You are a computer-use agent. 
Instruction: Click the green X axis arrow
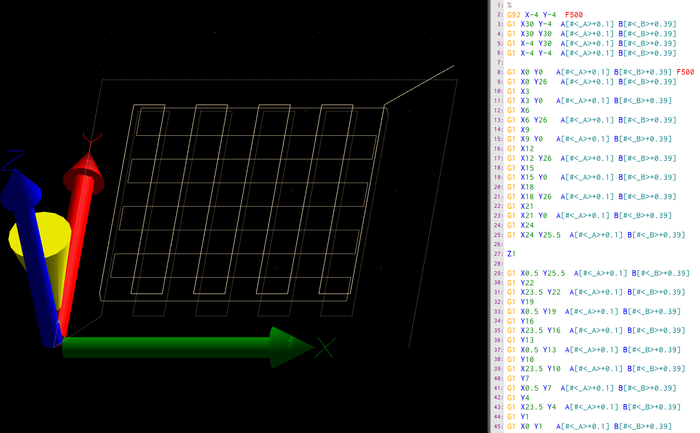[x=188, y=347]
